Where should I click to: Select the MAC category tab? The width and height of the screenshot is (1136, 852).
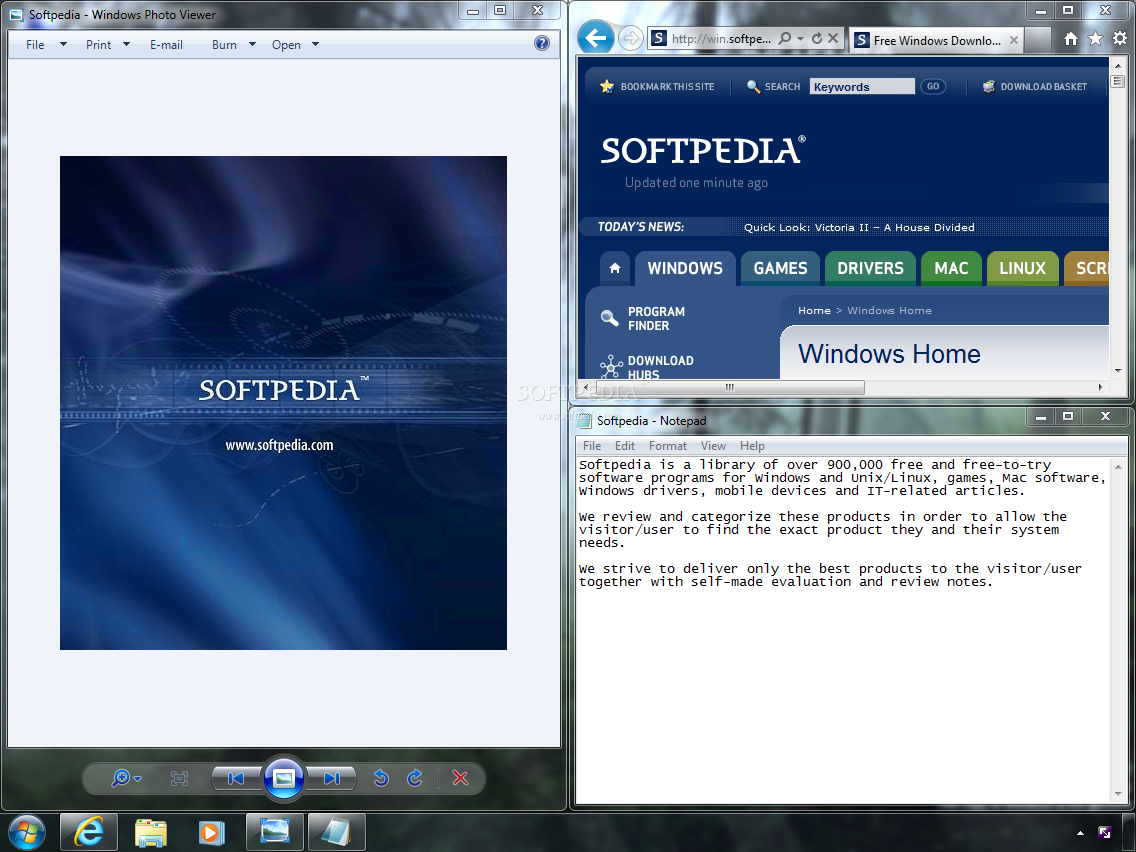(x=951, y=268)
